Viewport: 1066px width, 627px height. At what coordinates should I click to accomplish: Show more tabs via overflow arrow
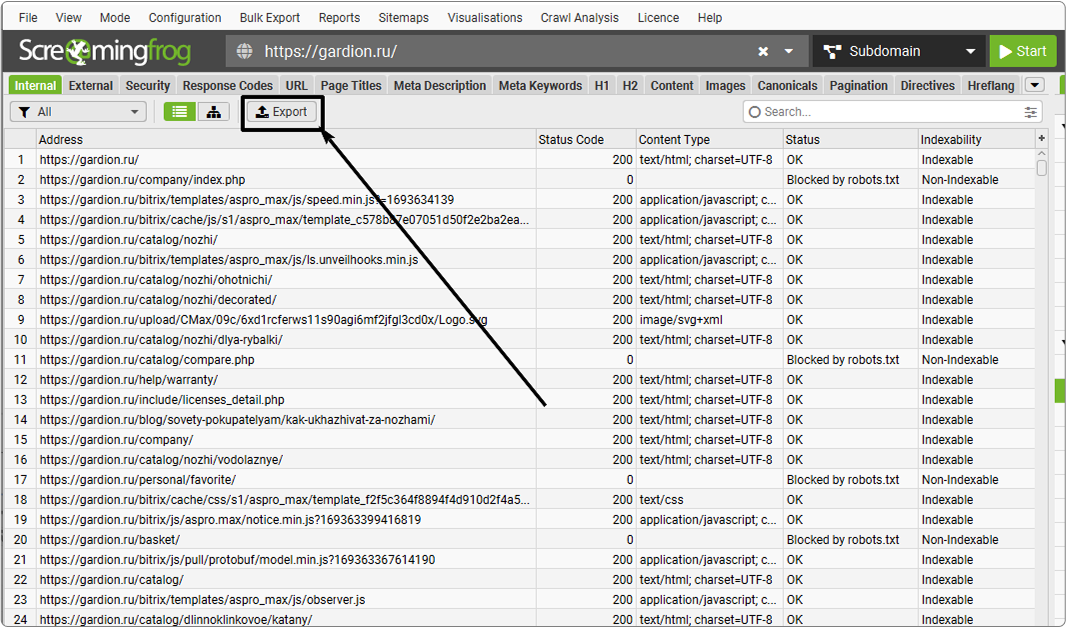1035,85
